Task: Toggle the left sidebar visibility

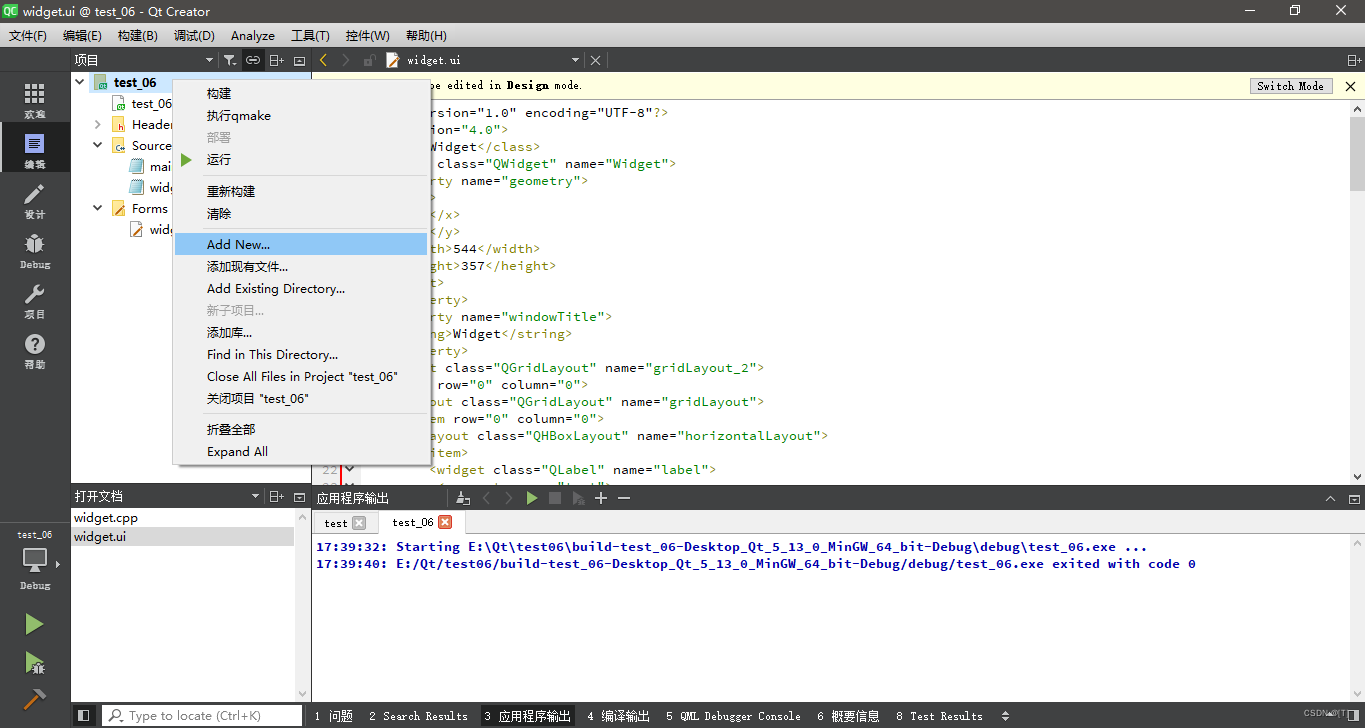Action: coord(84,716)
